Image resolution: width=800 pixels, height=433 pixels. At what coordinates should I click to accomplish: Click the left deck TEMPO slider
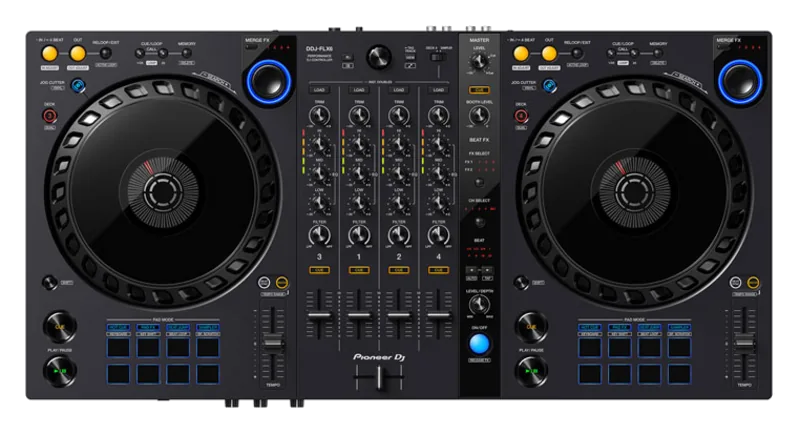(x=273, y=343)
